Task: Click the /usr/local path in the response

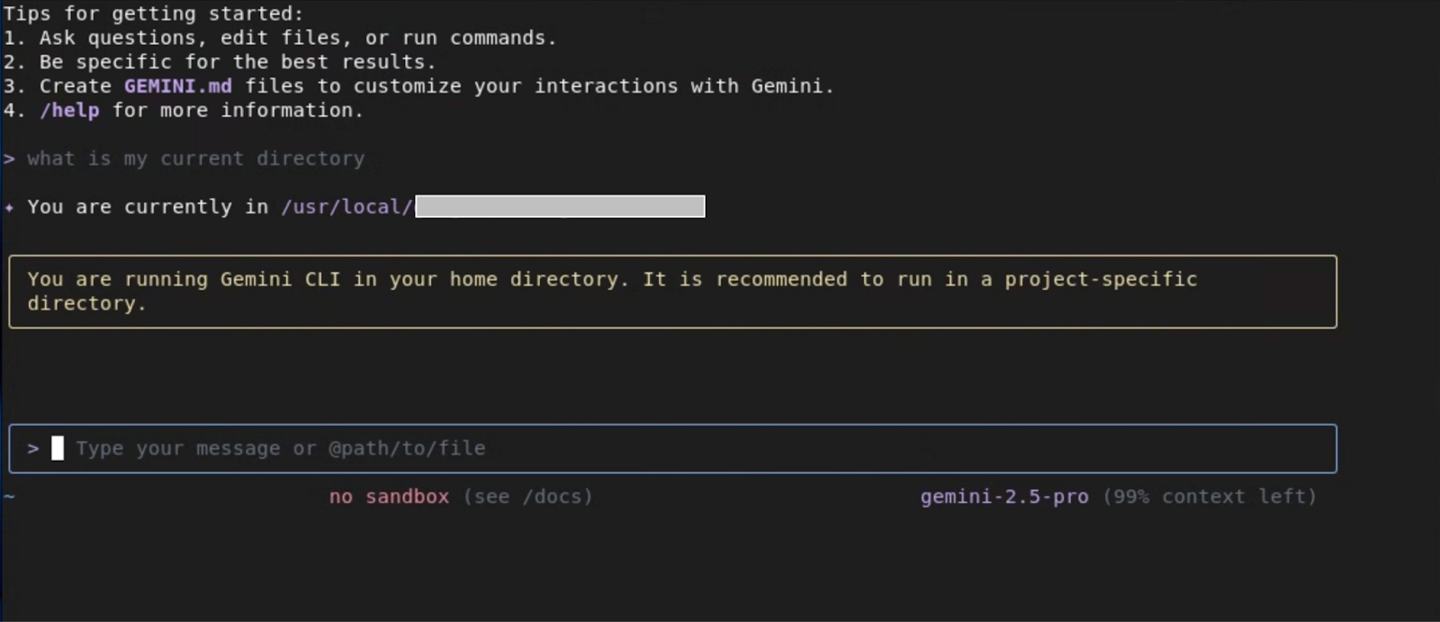Action: click(x=347, y=207)
